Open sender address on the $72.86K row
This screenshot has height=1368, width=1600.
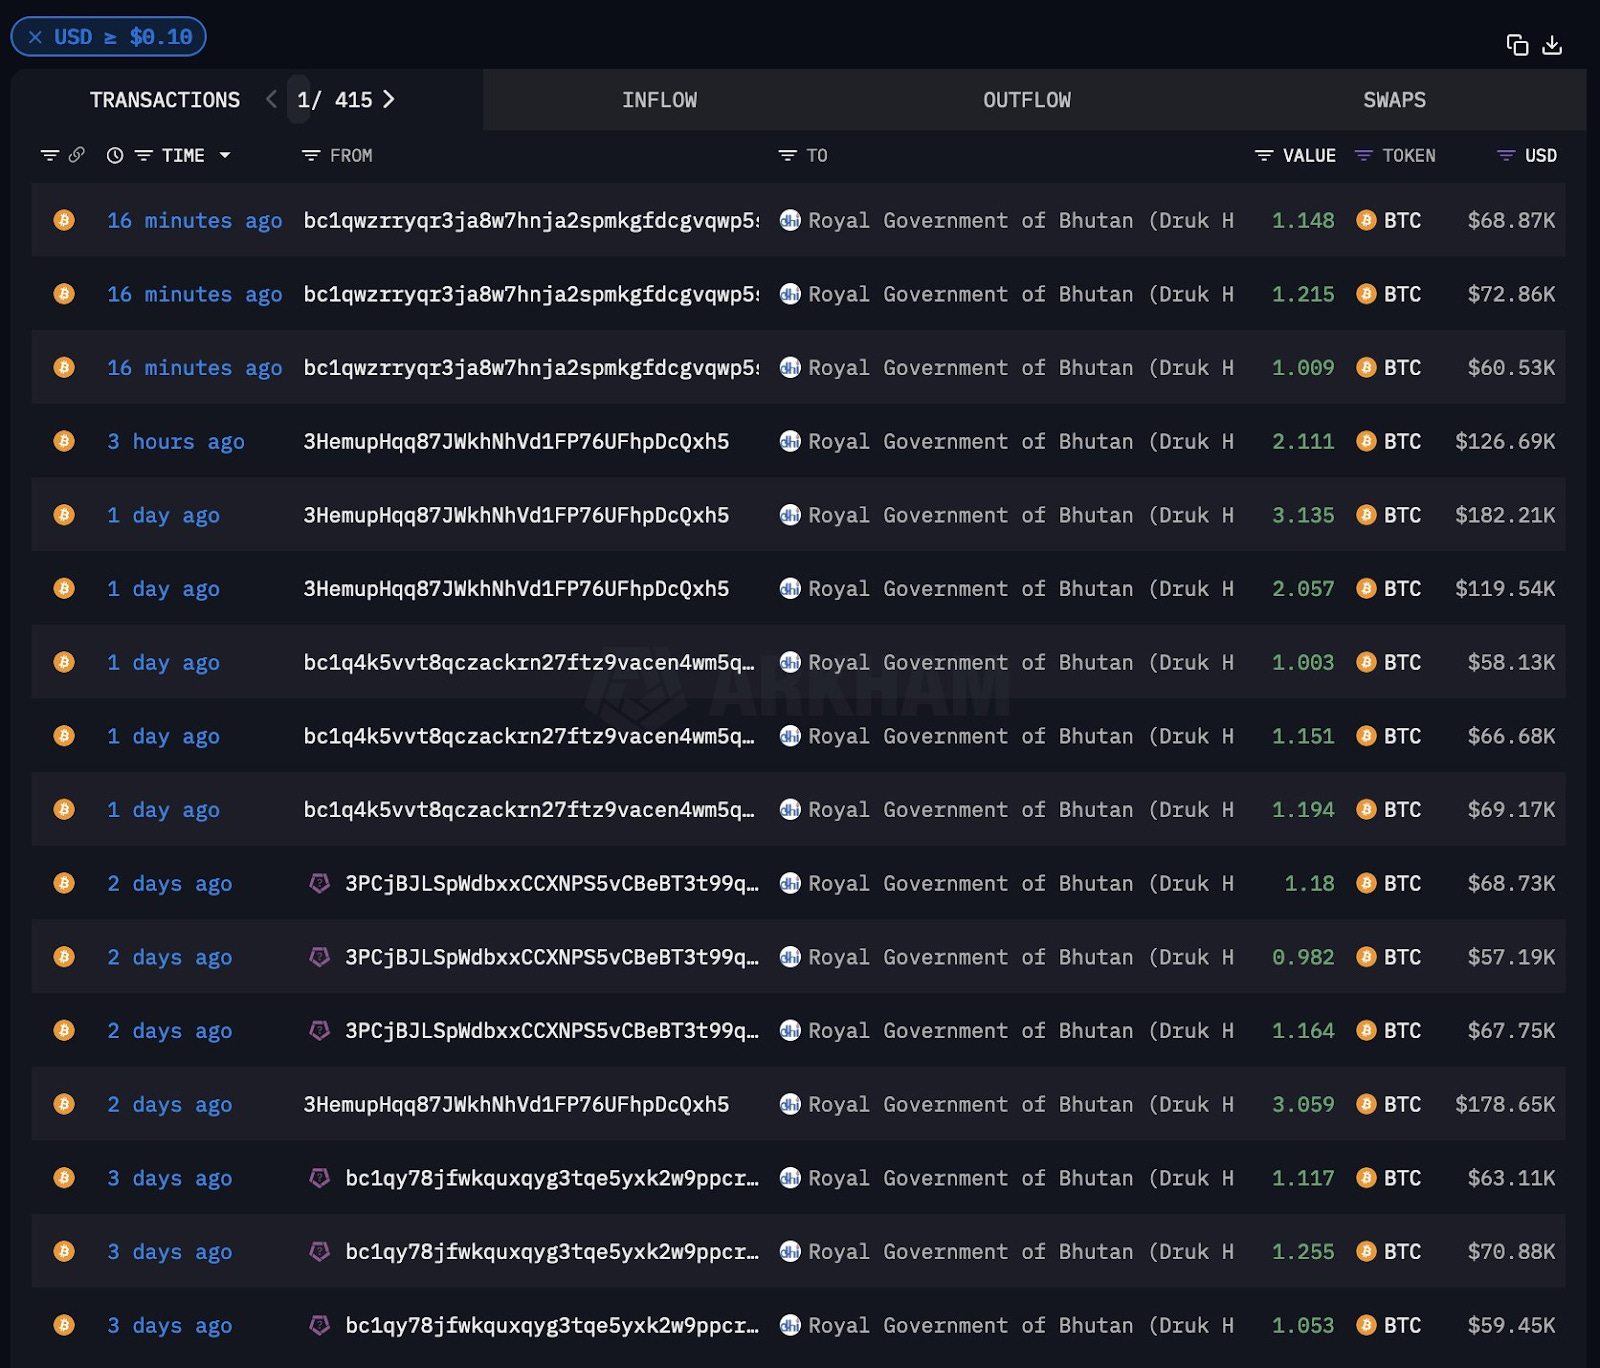tap(531, 294)
